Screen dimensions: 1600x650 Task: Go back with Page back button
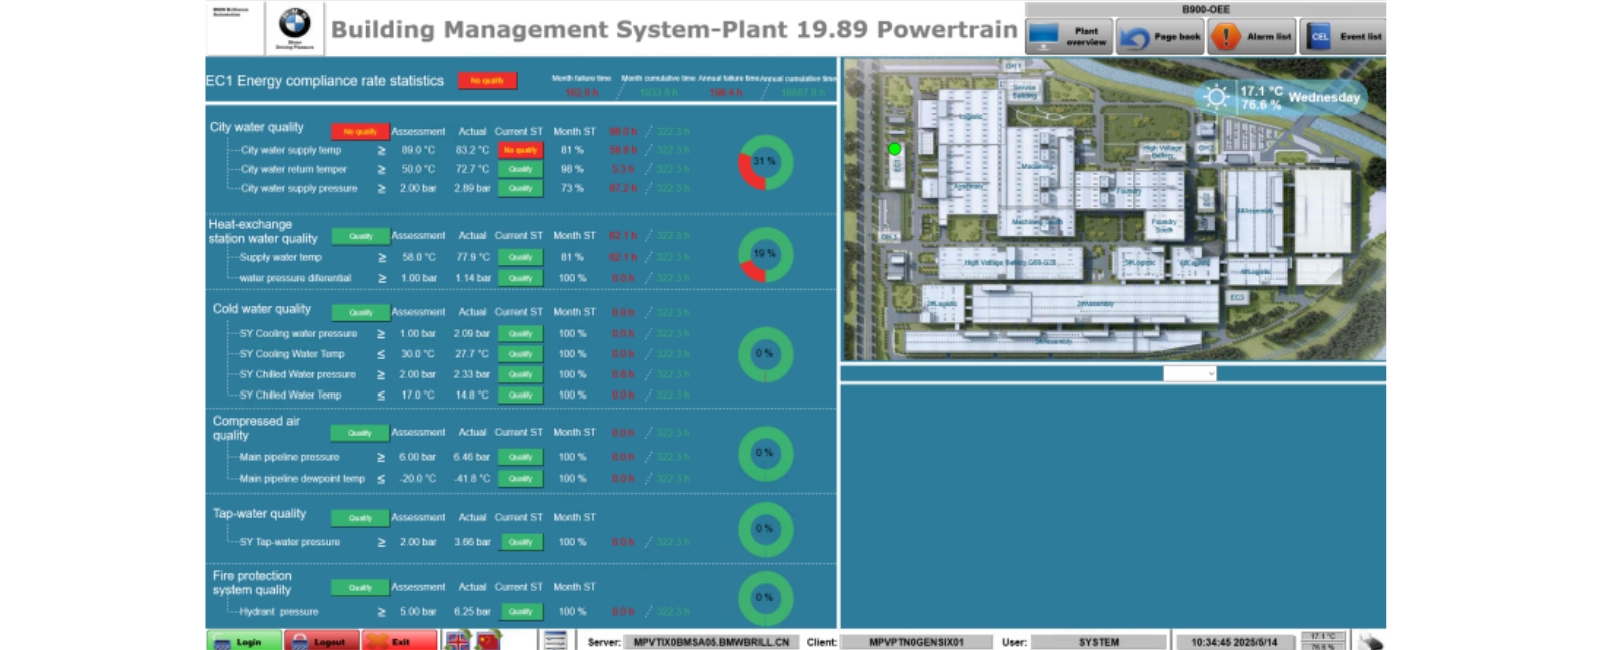(1160, 37)
